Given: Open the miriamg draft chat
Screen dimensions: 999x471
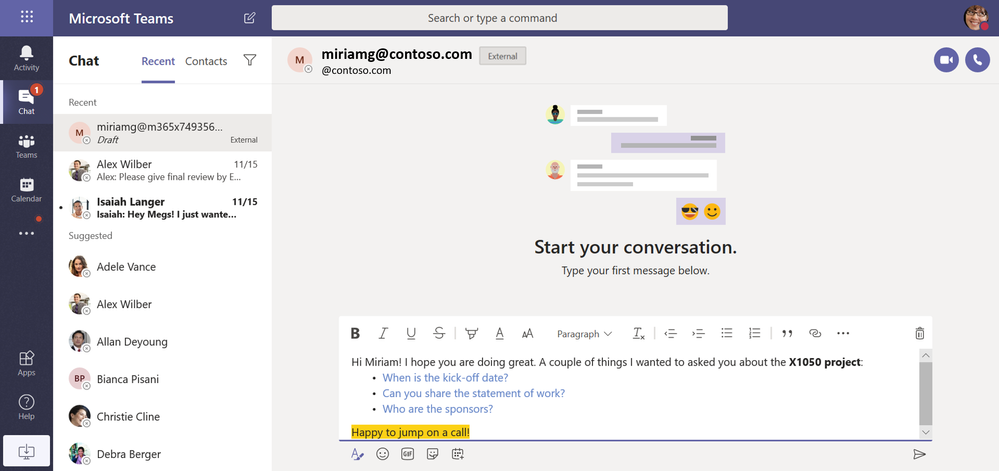Looking at the screenshot, I should 162,133.
